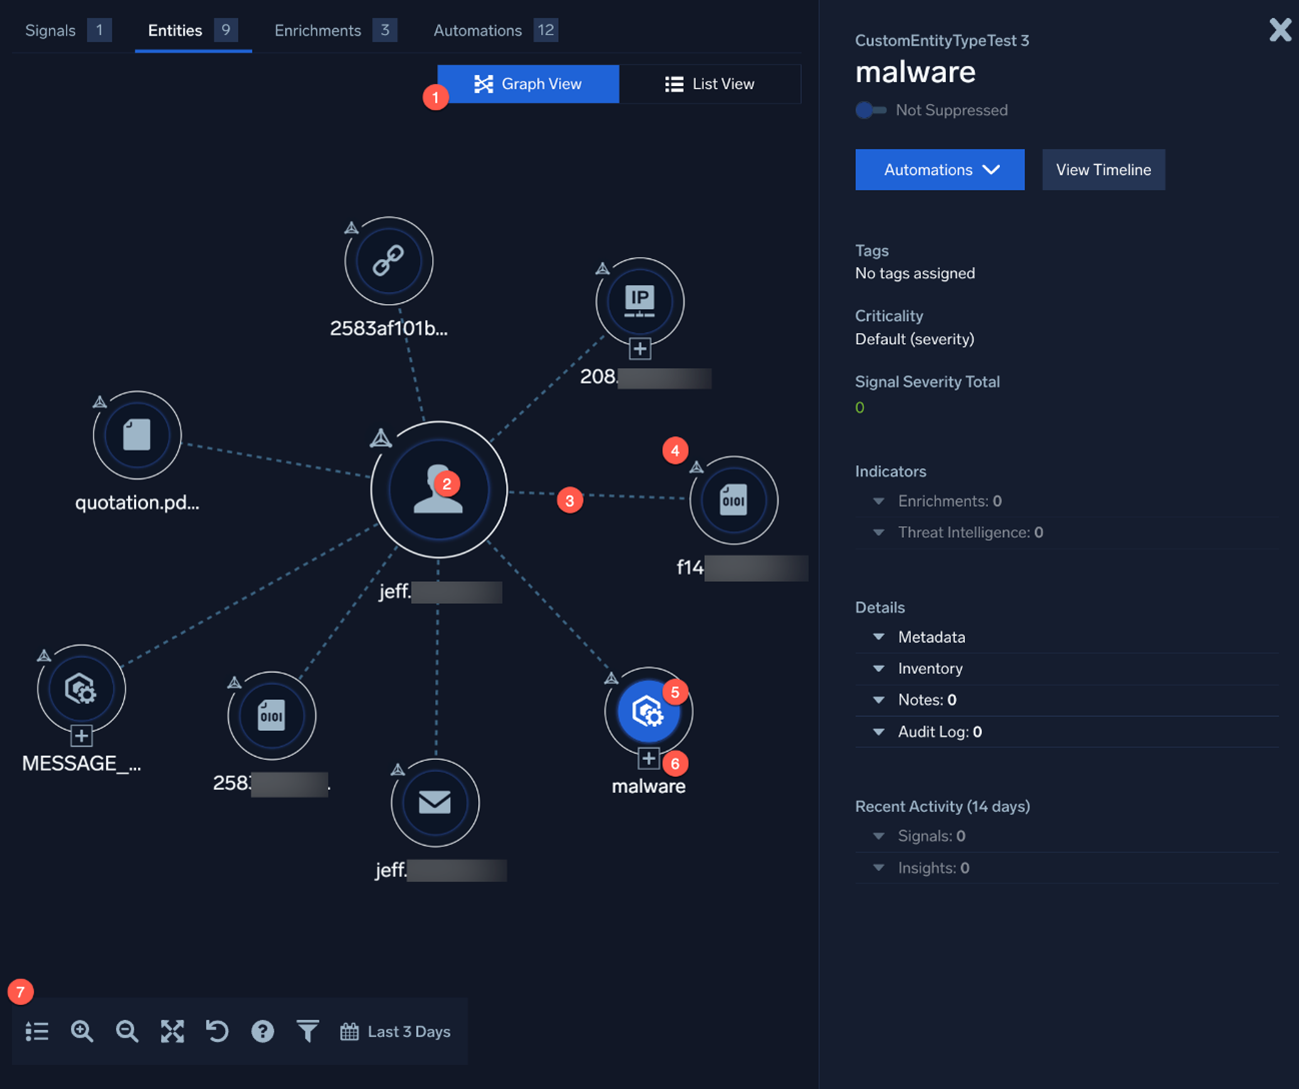Click the malware entity node icon
Image resolution: width=1299 pixels, height=1089 pixels.
pyautogui.click(x=648, y=711)
